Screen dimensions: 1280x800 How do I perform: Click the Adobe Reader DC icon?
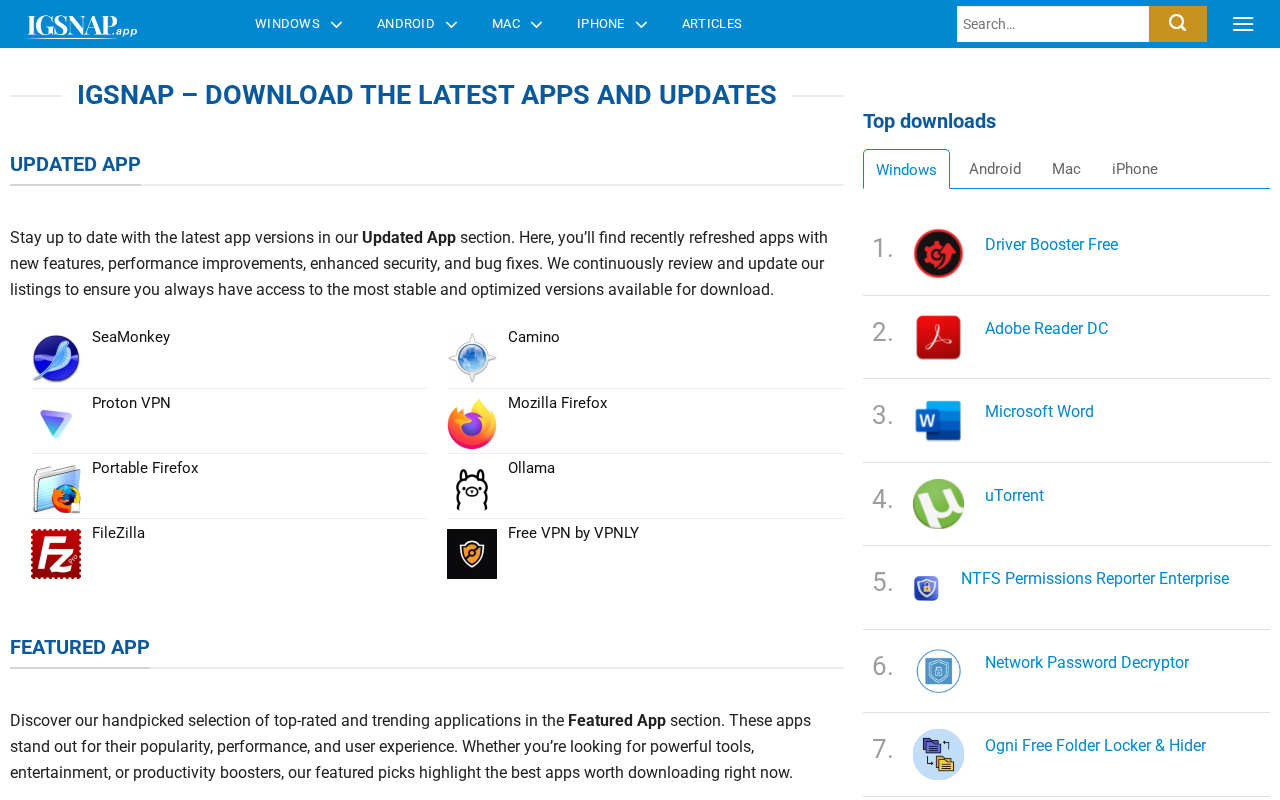click(938, 337)
